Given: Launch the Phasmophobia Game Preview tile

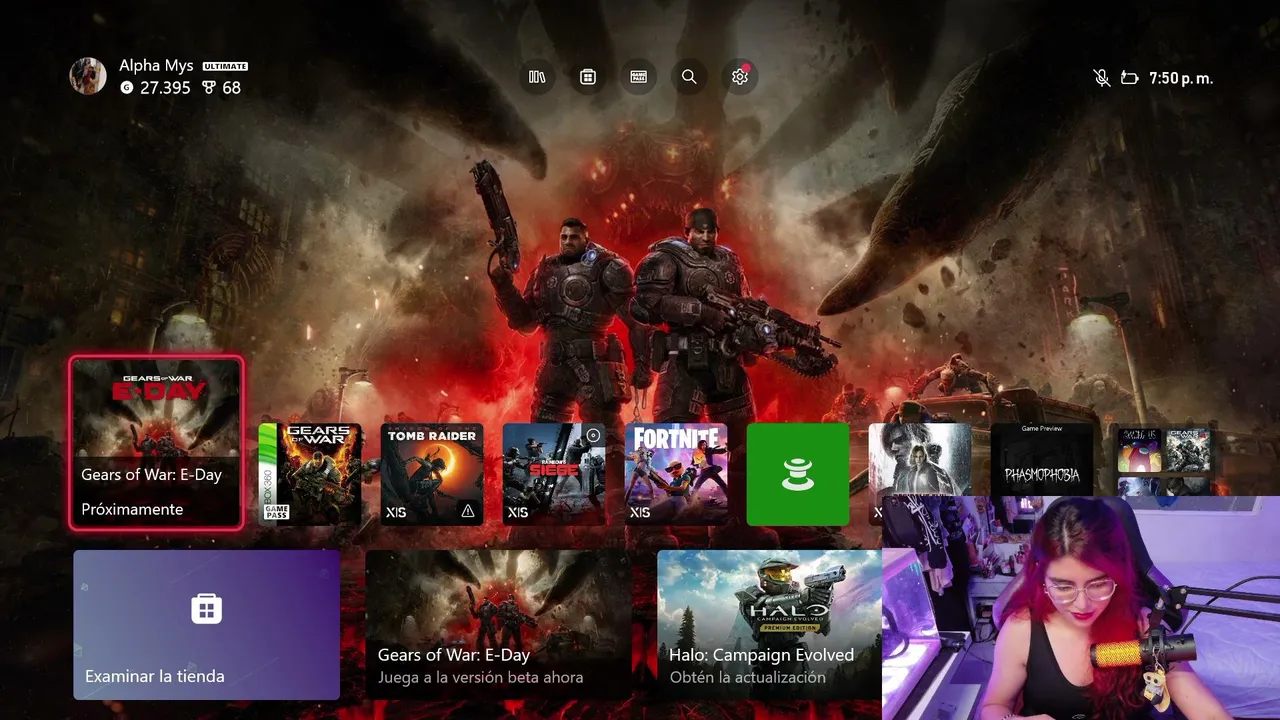Looking at the screenshot, I should click(1042, 459).
